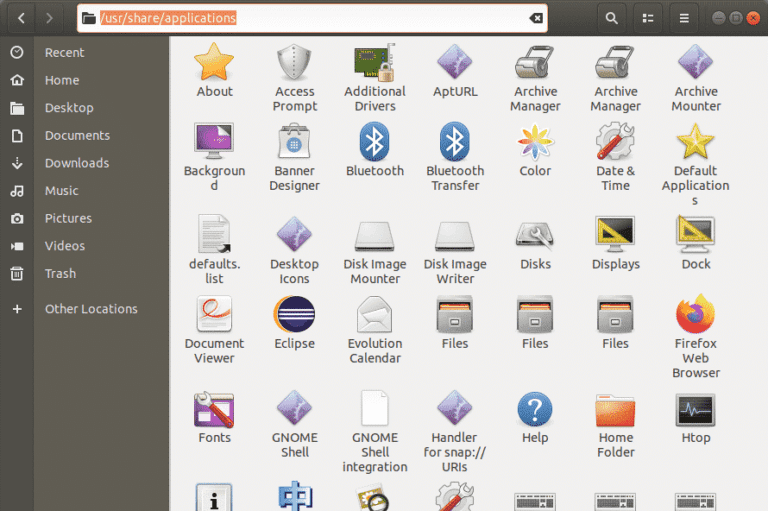Select Handler for snap:// URIs icon
Image resolution: width=768 pixels, height=511 pixels.
[x=455, y=408]
